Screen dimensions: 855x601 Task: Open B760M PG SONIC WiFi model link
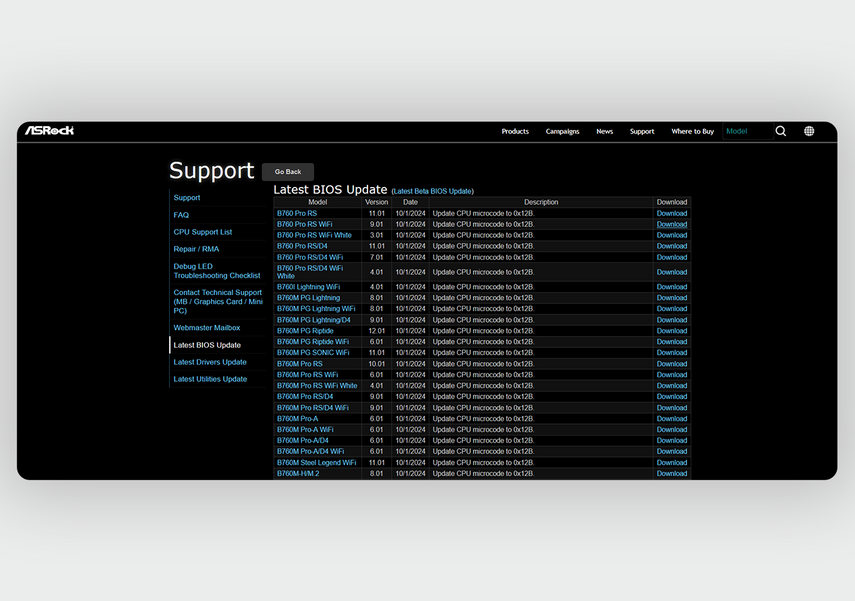313,353
